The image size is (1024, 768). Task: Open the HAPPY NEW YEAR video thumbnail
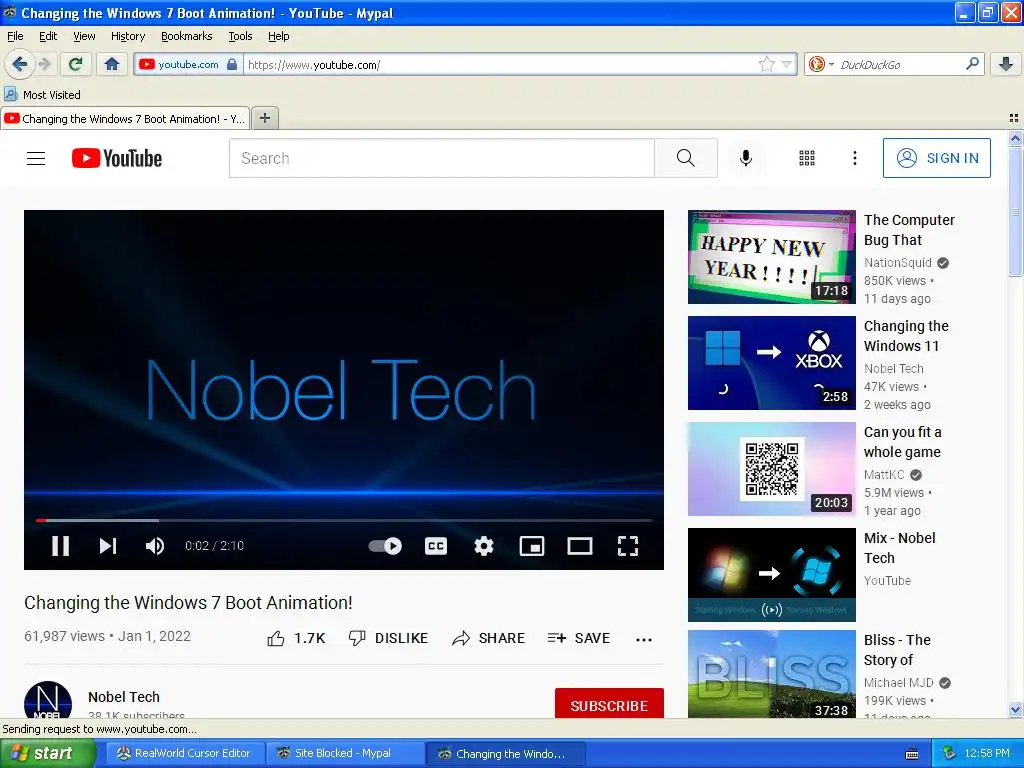(x=771, y=257)
